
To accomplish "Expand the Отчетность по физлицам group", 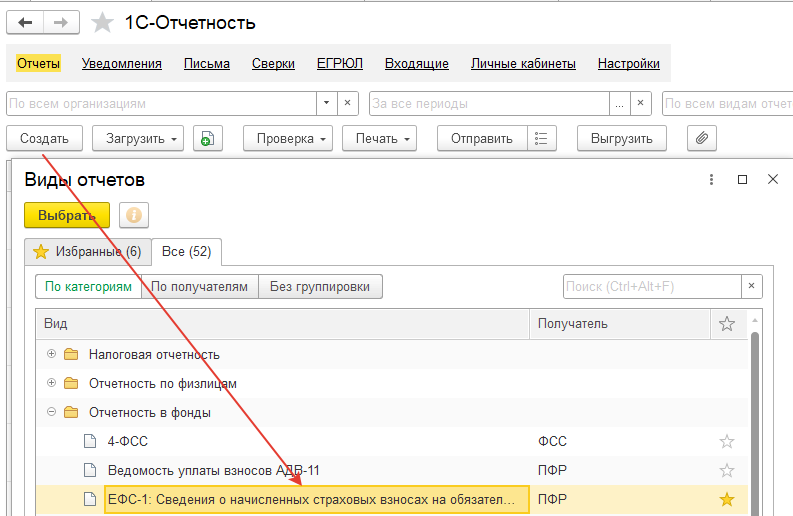I will [x=51, y=383].
